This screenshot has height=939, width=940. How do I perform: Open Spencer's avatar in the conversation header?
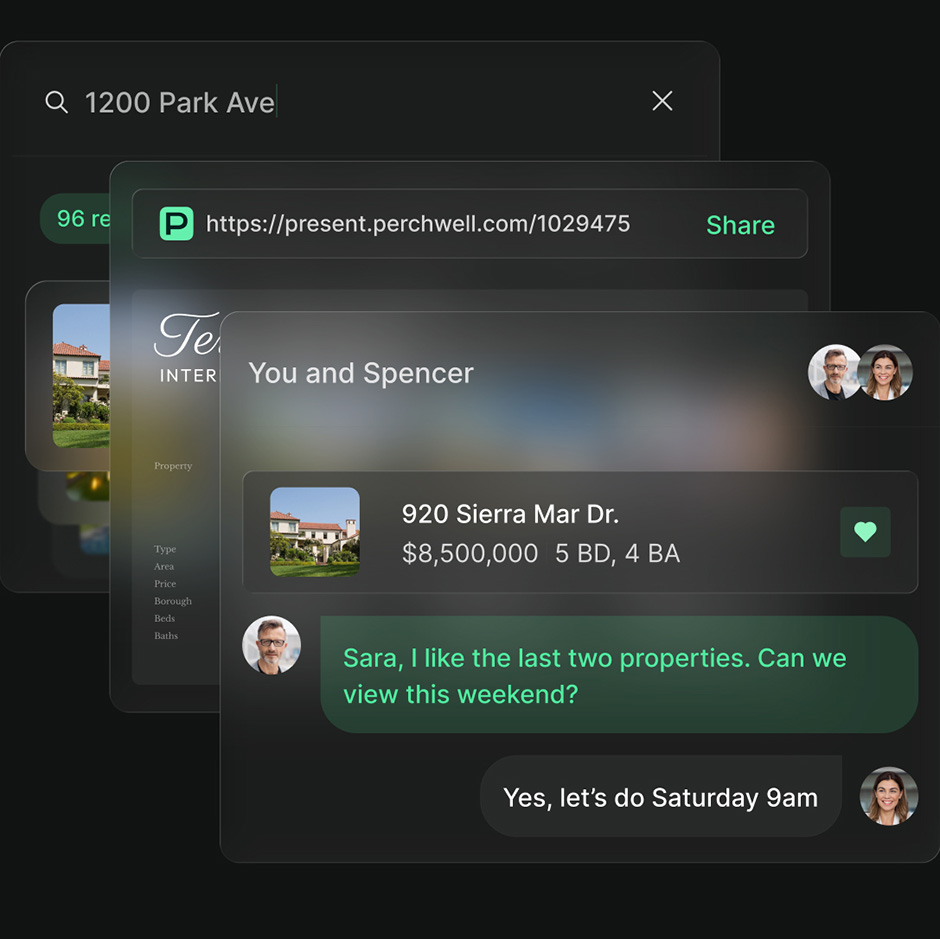(834, 372)
